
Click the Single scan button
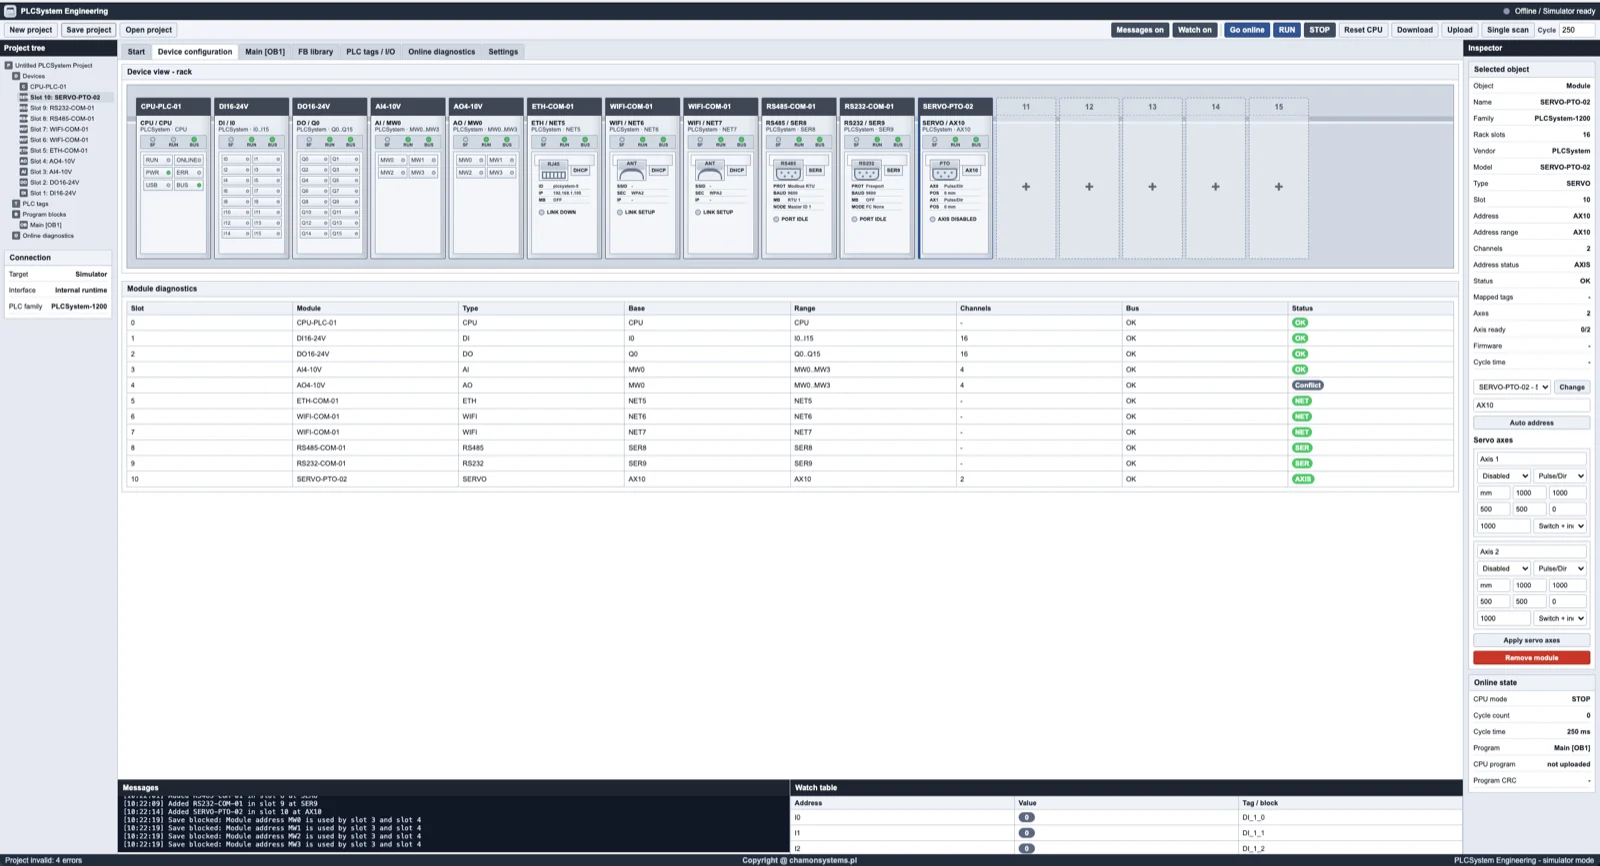[1507, 30]
